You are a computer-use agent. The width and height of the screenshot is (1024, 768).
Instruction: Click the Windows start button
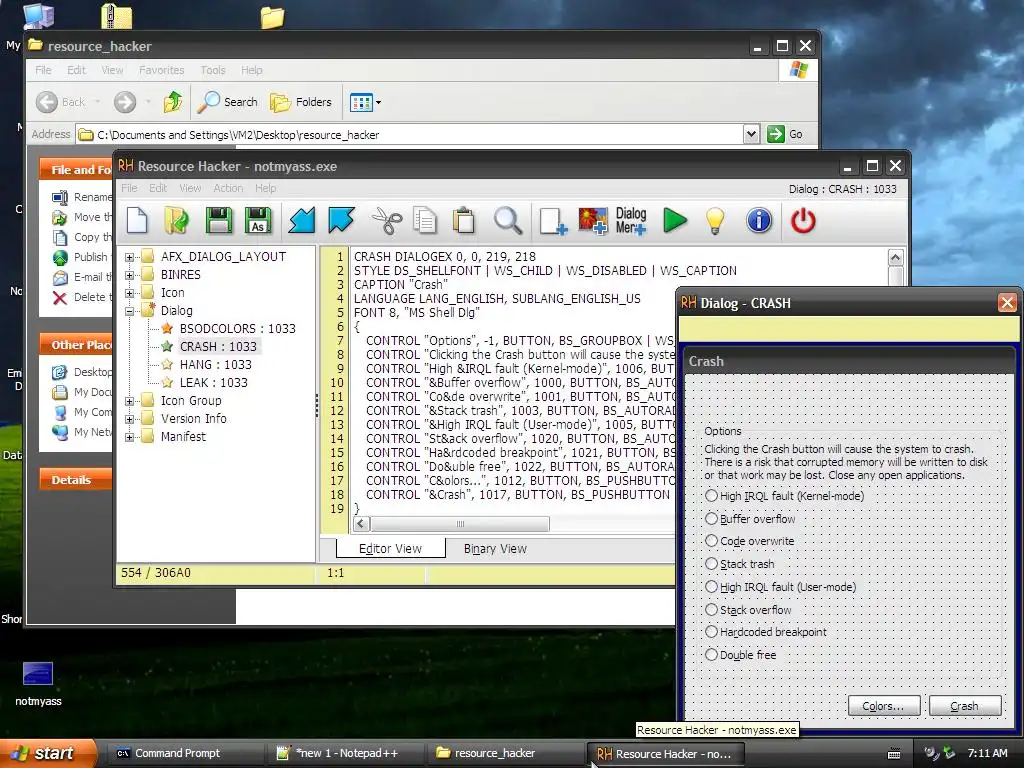point(48,753)
